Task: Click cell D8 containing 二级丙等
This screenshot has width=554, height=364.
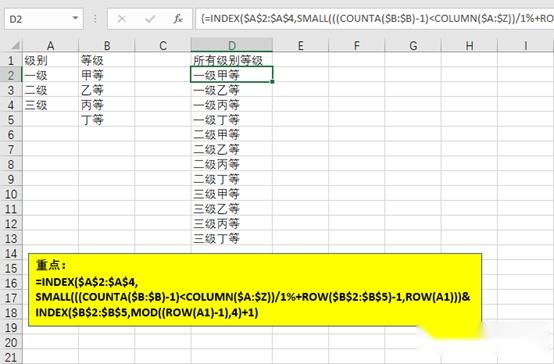Action: coord(232,164)
